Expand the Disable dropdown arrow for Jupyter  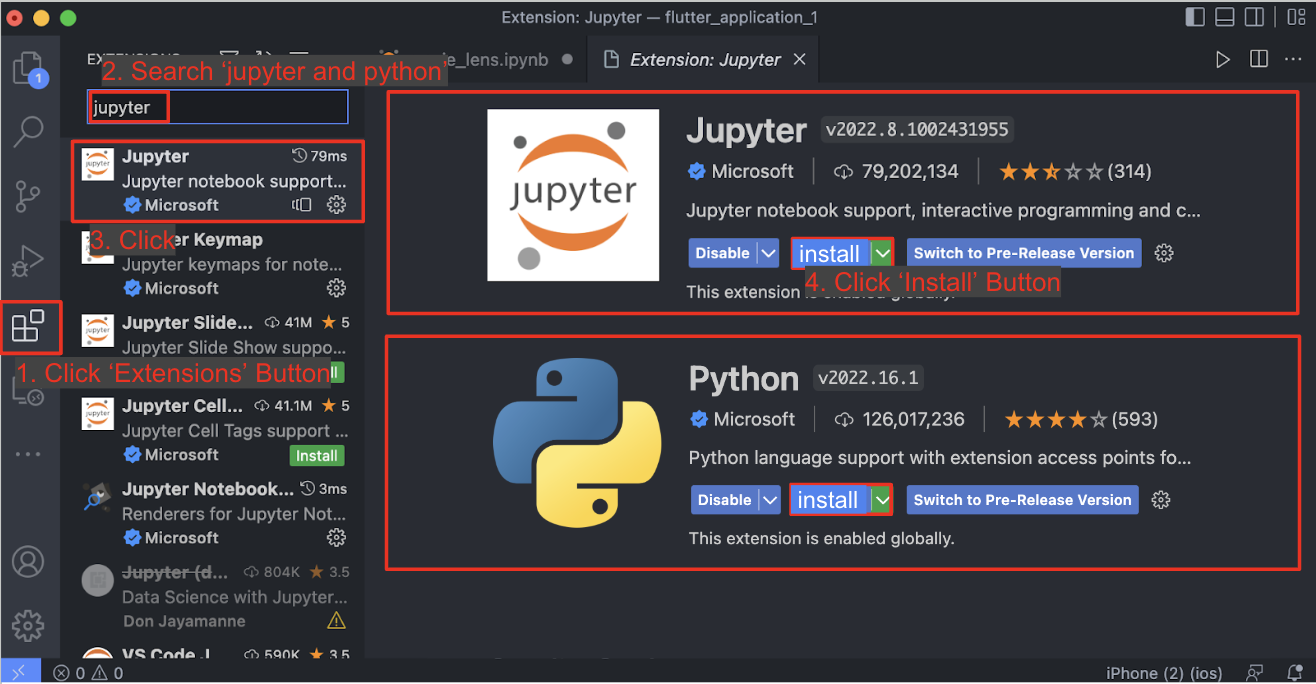pos(768,253)
